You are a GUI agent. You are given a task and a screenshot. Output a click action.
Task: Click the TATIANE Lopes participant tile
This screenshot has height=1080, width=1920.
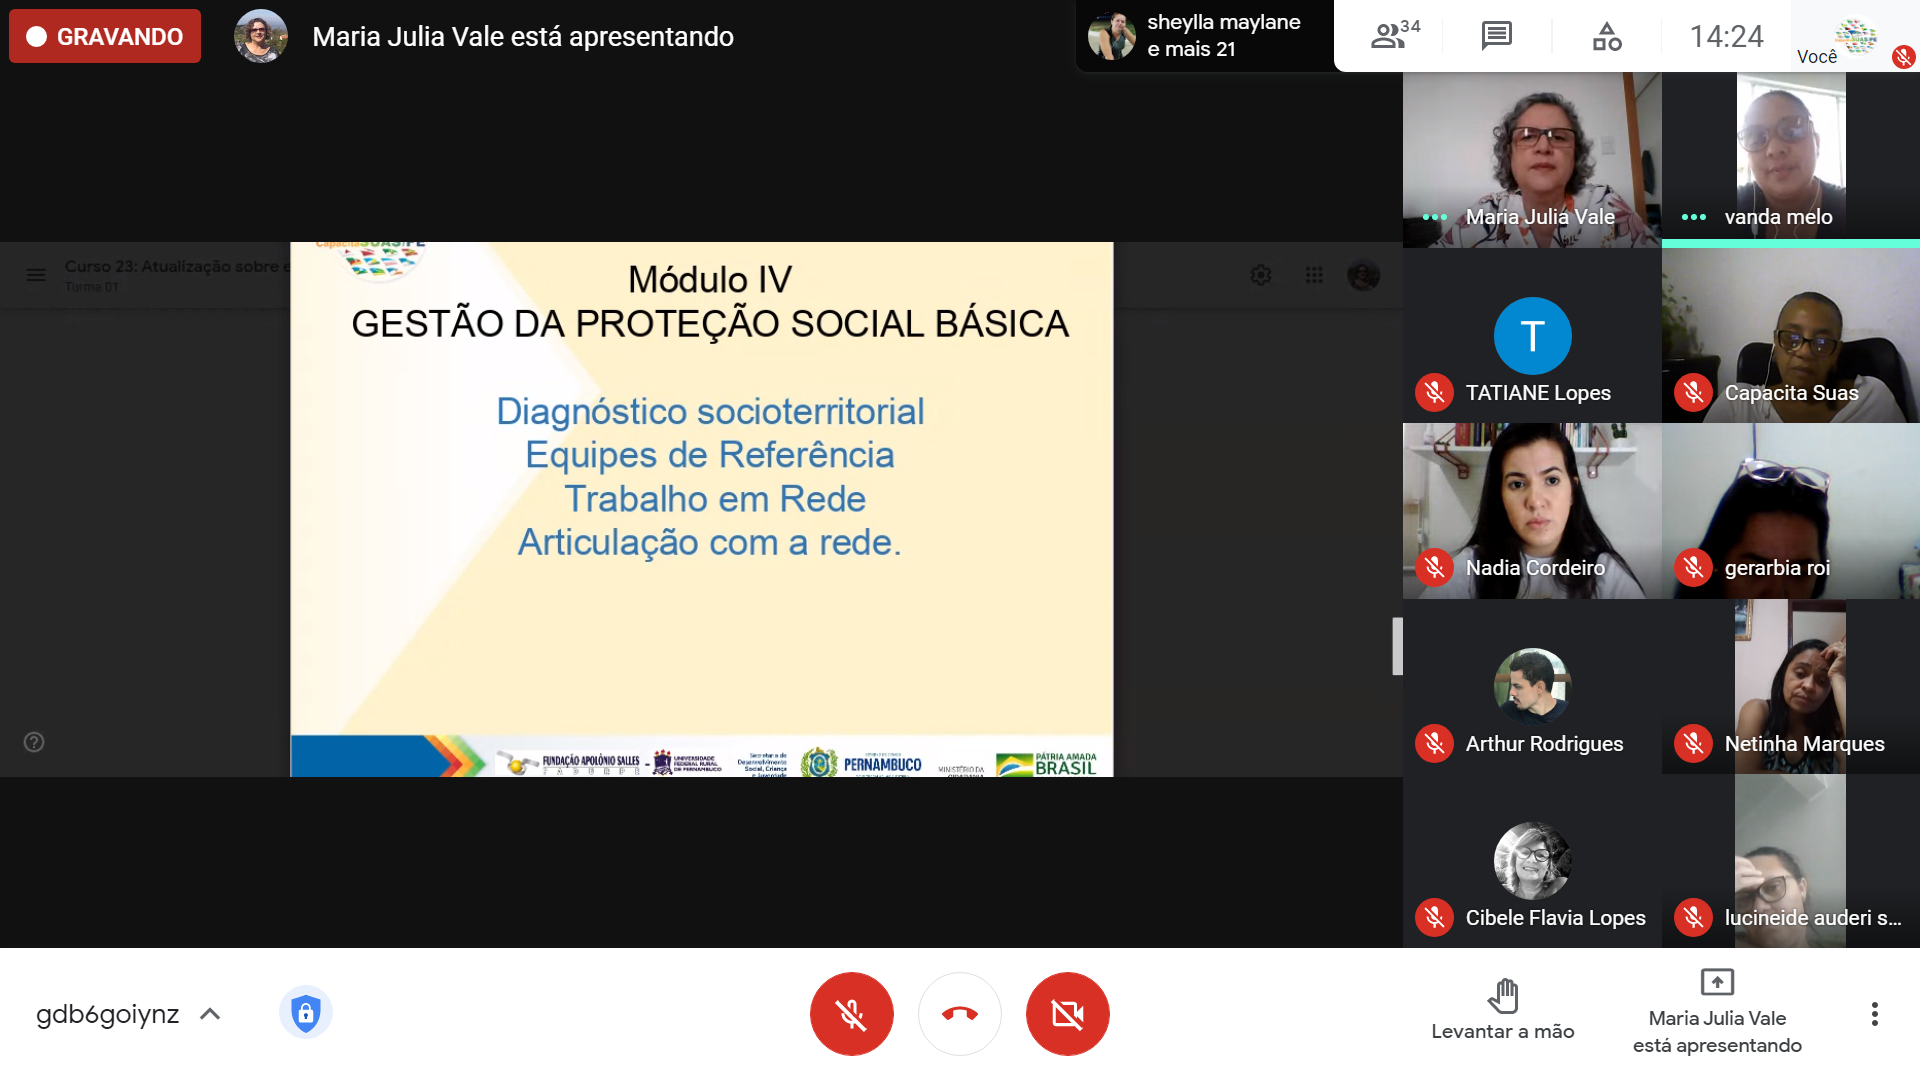pyautogui.click(x=1531, y=336)
